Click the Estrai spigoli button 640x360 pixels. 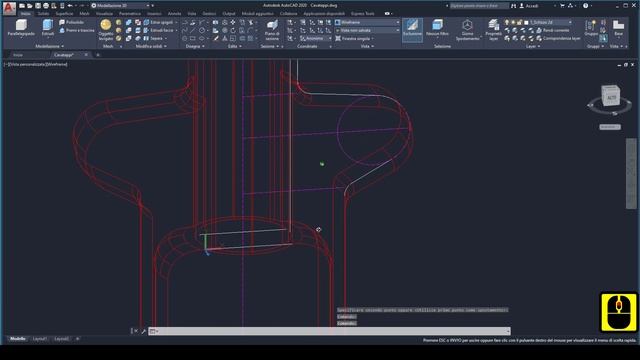pos(158,22)
